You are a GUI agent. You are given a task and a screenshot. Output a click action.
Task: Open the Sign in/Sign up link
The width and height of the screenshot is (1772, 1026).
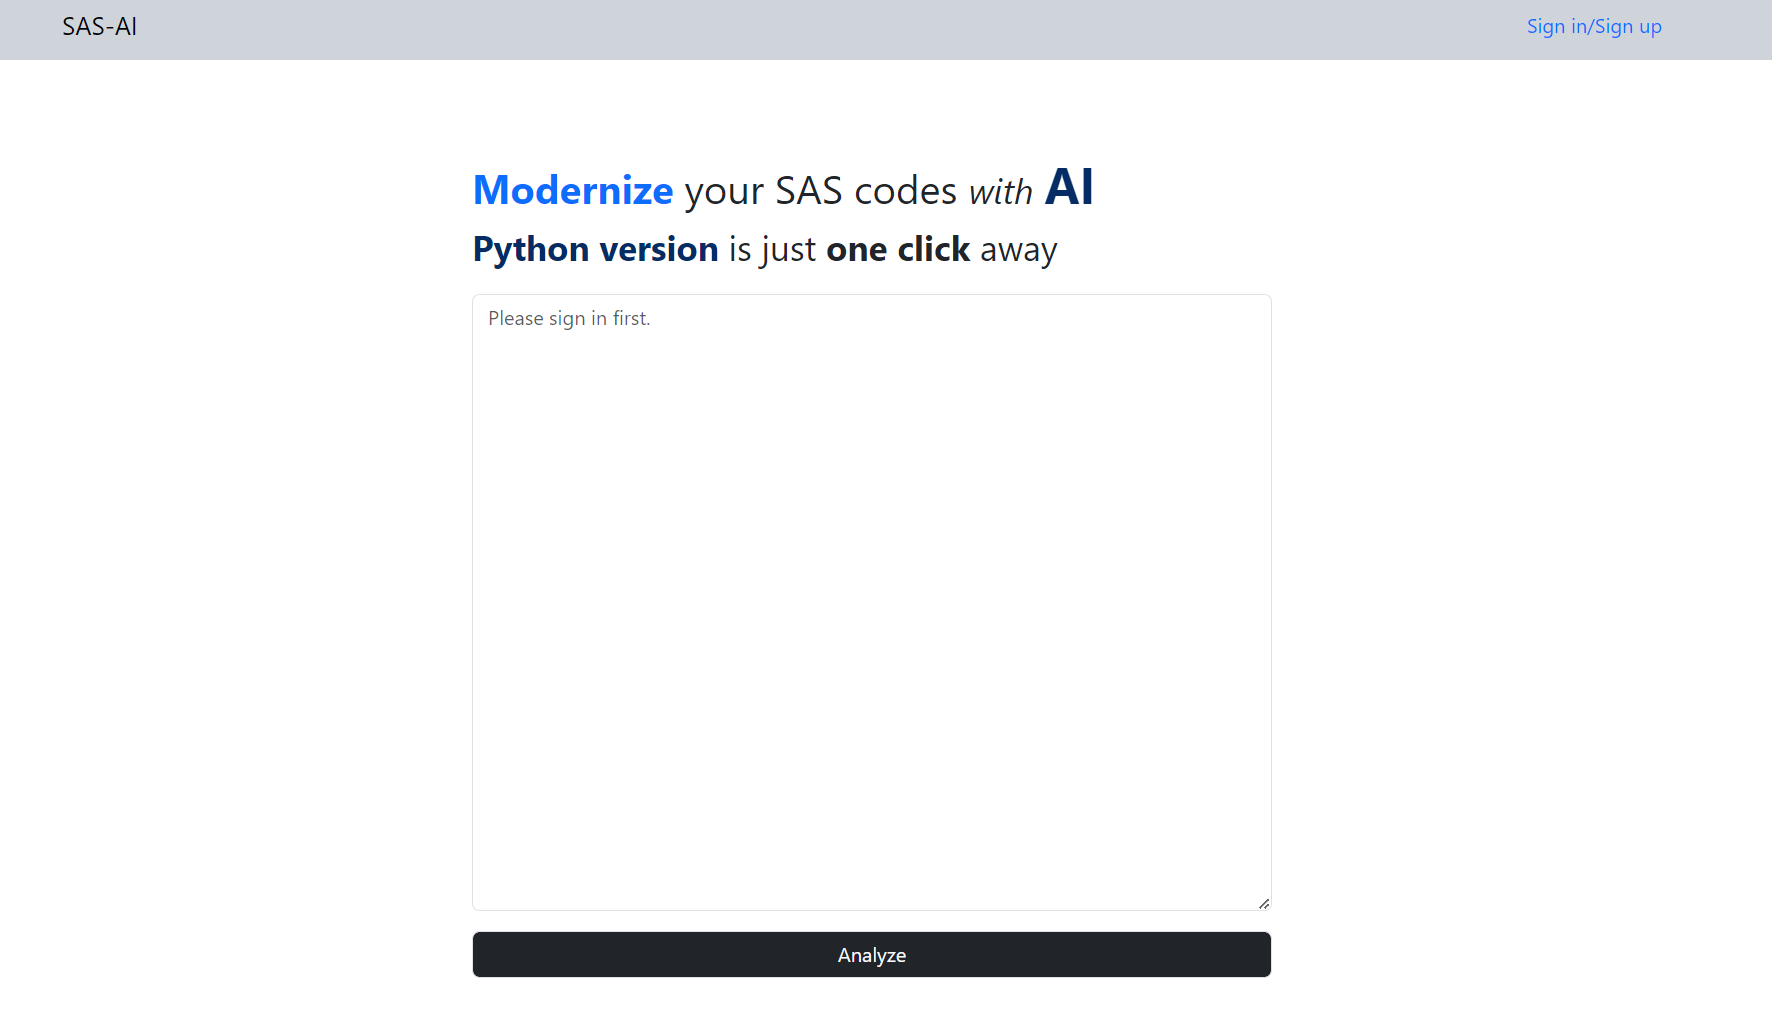coord(1594,27)
